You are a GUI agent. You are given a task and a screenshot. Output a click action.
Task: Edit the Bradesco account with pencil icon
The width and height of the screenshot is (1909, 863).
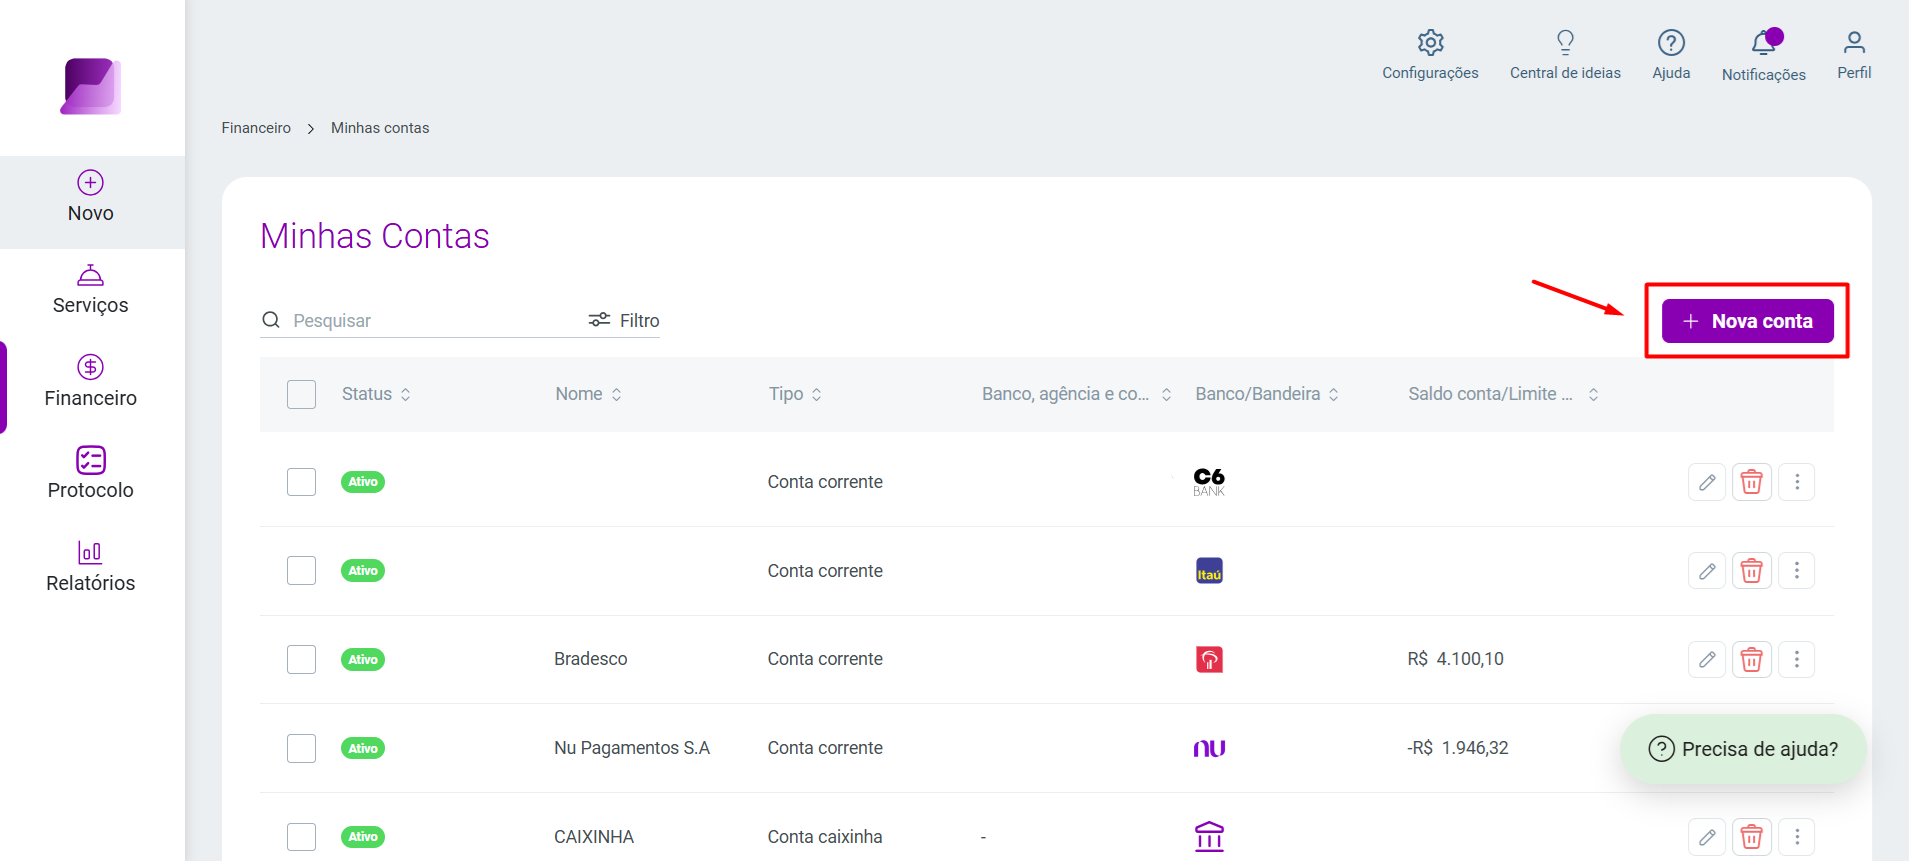tap(1707, 660)
